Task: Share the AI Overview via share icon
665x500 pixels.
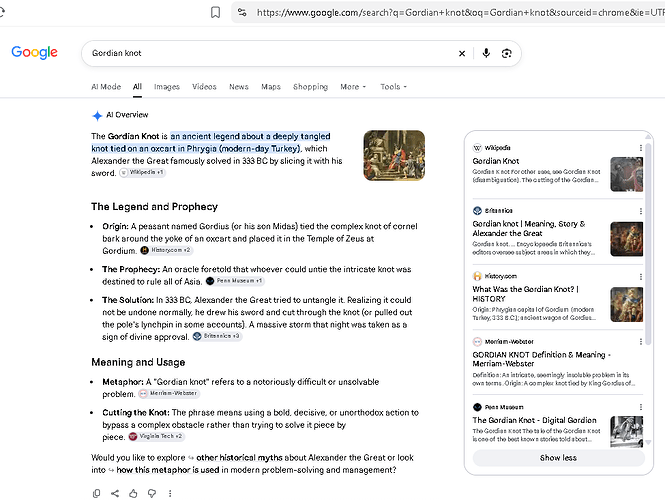Action: pyautogui.click(x=115, y=493)
